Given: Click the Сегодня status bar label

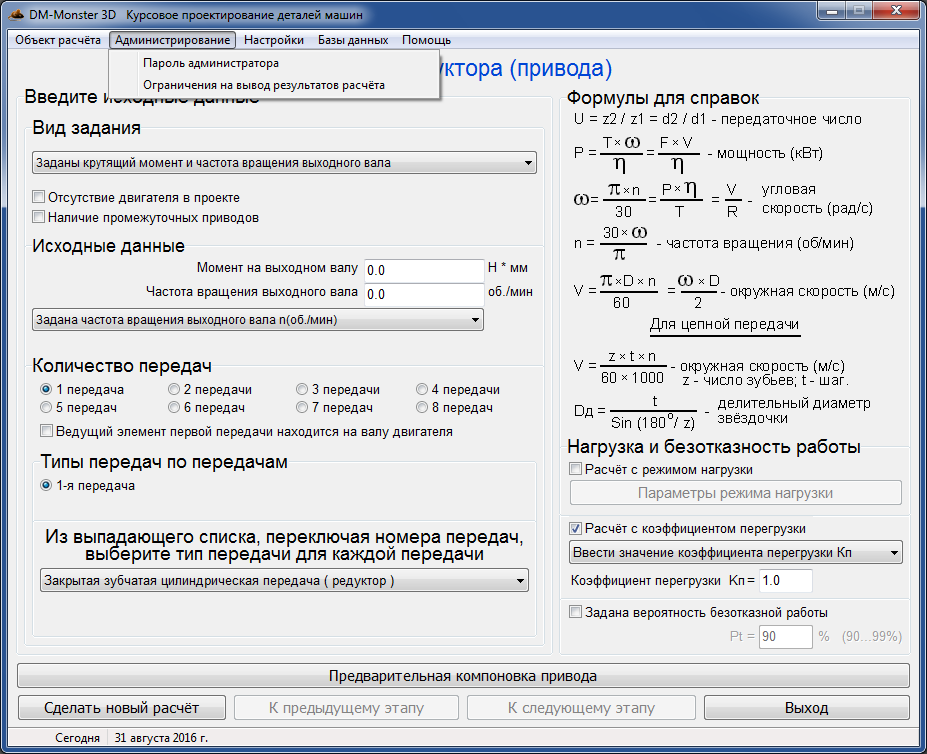Looking at the screenshot, I should [x=77, y=737].
